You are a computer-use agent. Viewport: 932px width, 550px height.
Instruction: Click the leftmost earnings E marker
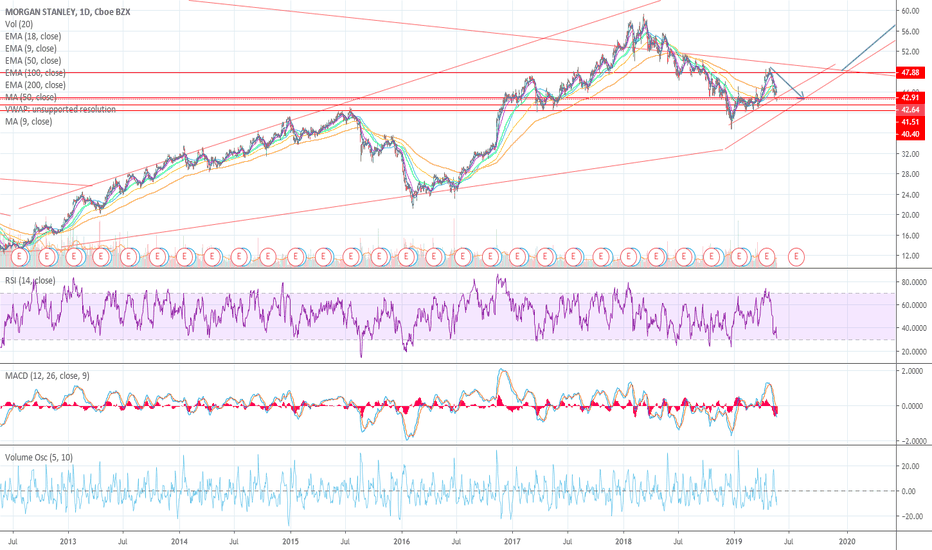(x=20, y=257)
